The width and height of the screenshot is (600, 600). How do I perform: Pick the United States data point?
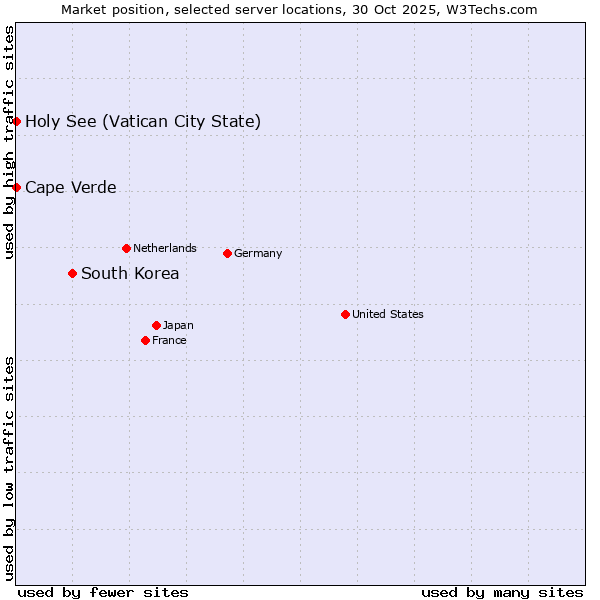tap(345, 314)
